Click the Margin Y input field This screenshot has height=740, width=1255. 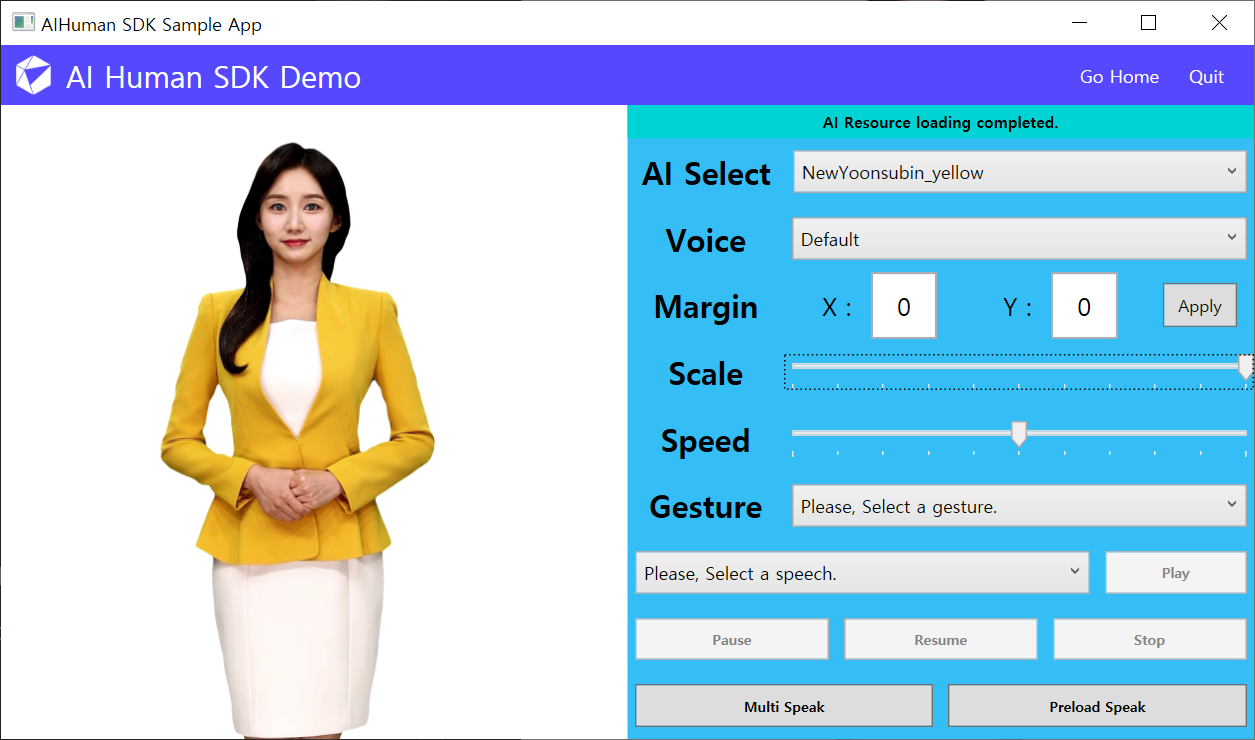coord(1084,306)
